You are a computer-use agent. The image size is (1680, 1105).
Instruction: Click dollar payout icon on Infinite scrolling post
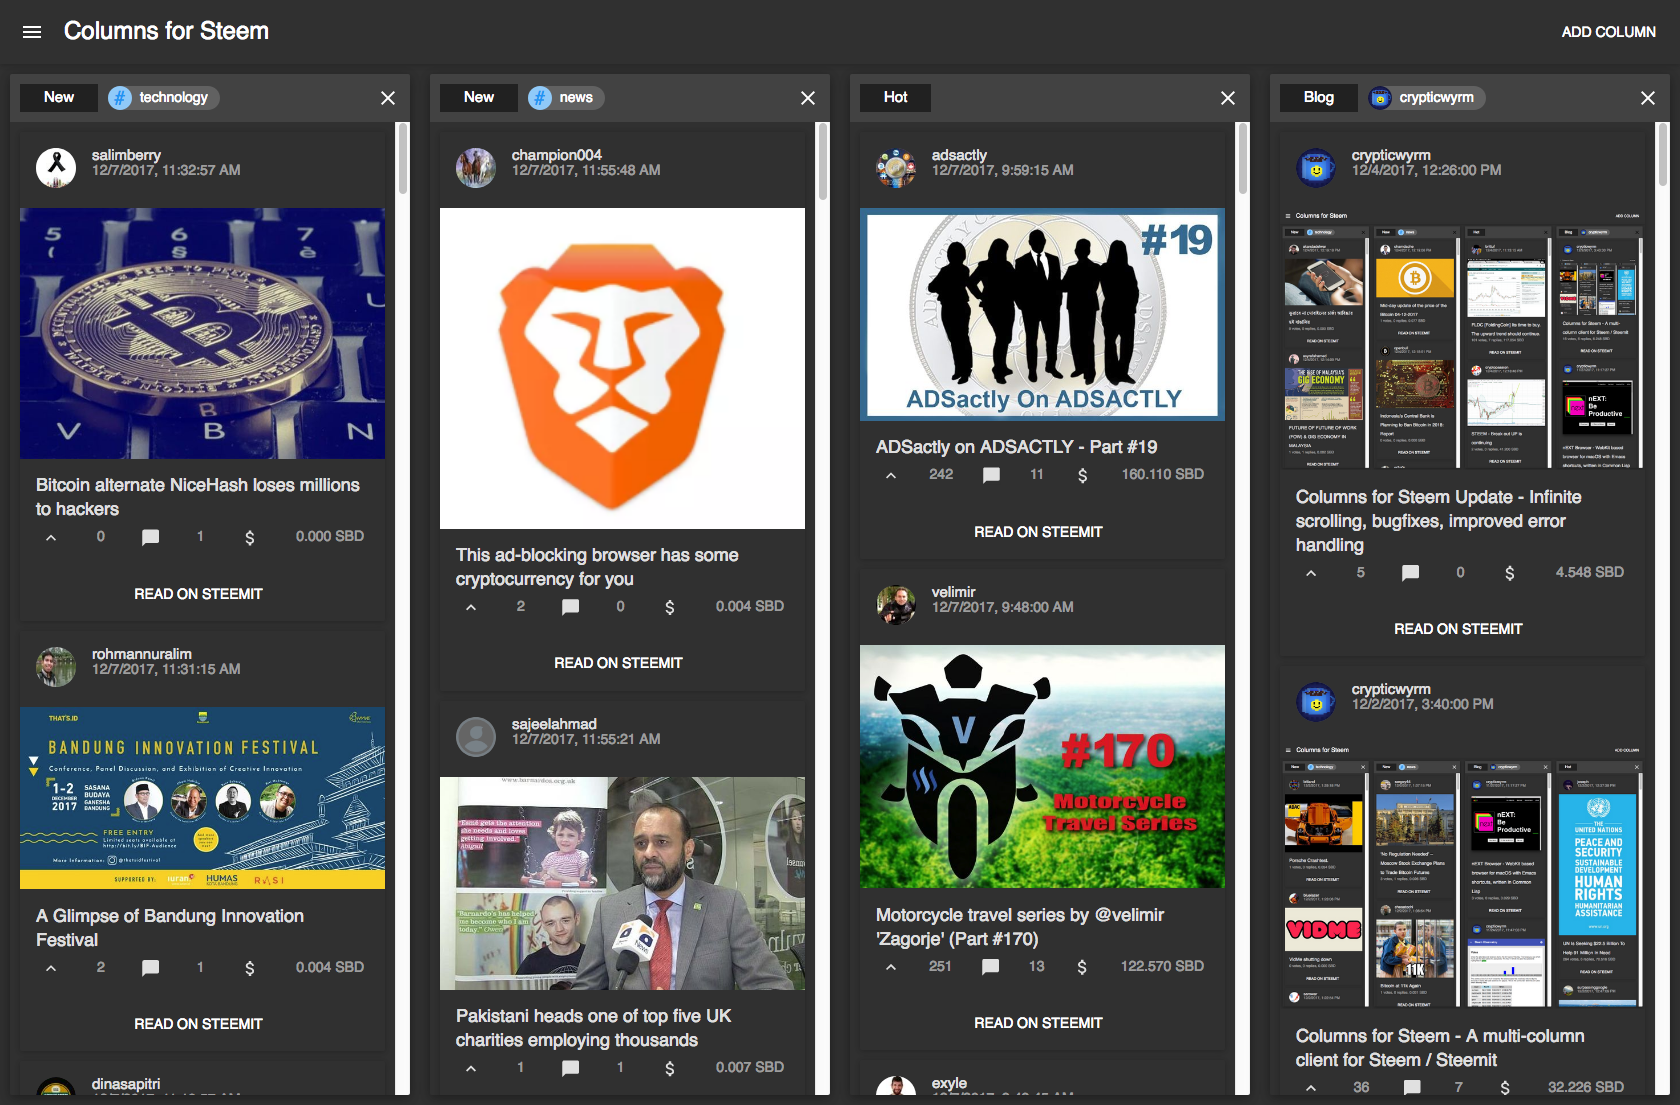tap(1510, 573)
